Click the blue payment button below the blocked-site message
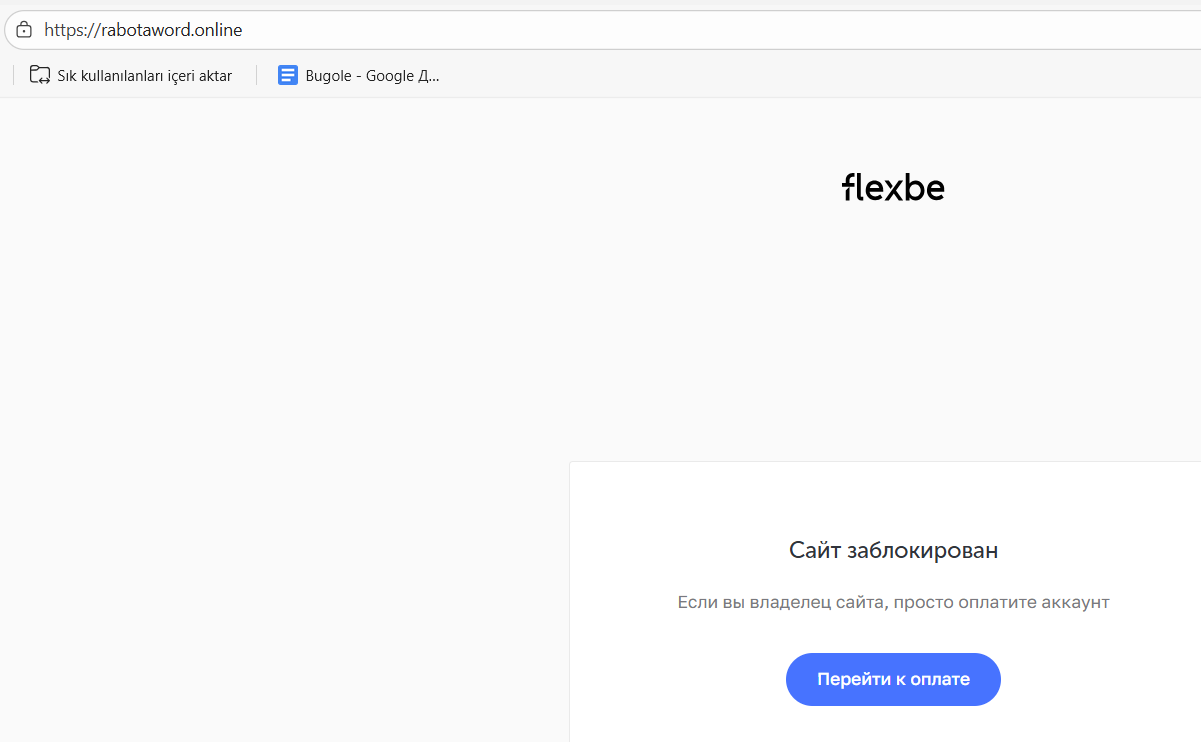This screenshot has width=1201, height=742. [x=892, y=679]
